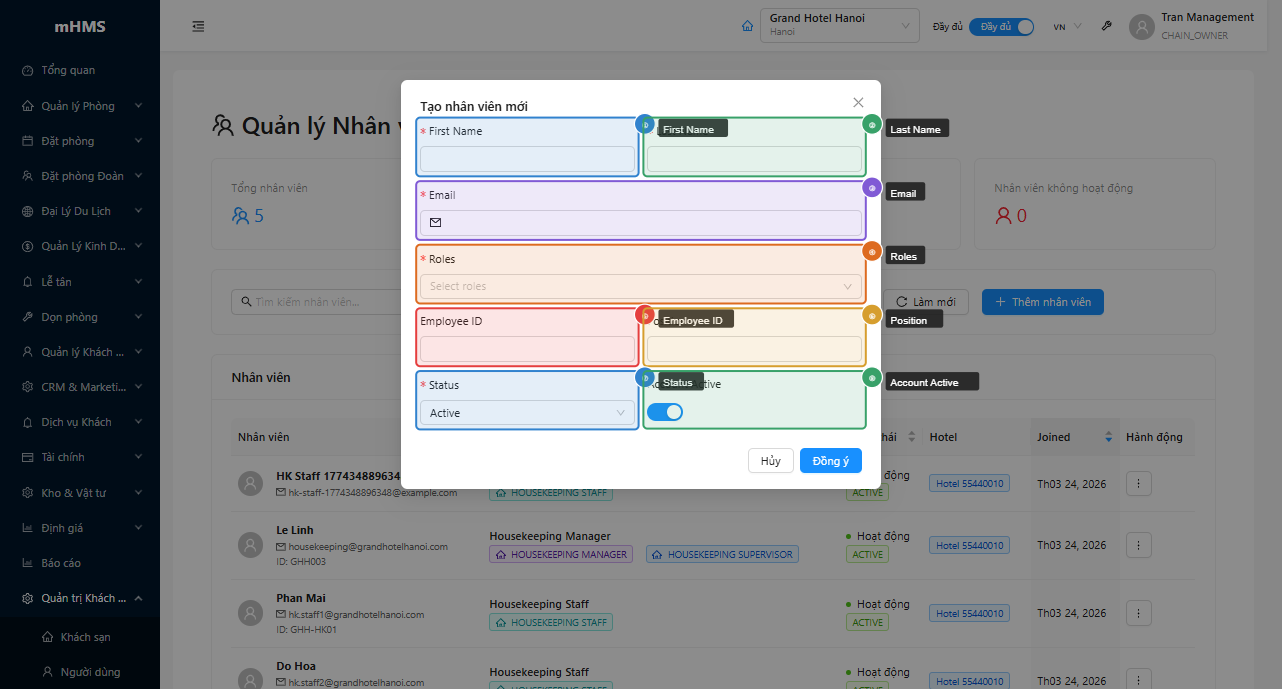Expand the Tài chính sidebar menu

pos(80,457)
